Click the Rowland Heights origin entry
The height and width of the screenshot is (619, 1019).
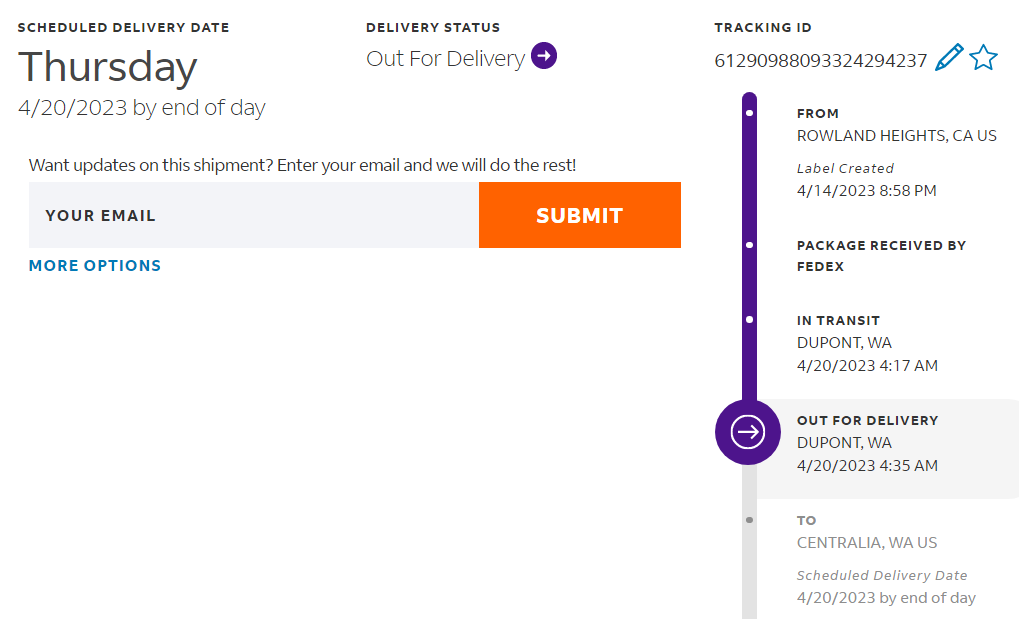click(x=896, y=135)
